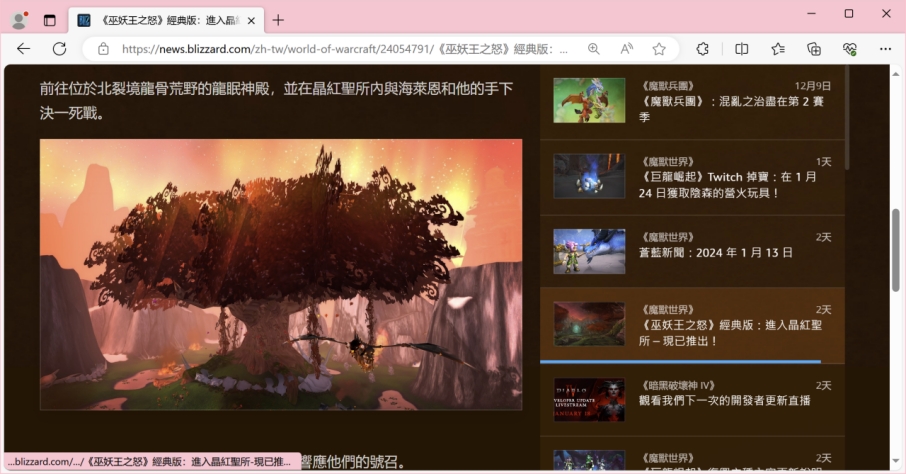Screen dimensions: 906x474
Task: Open the large tree landscape image
Action: click(x=281, y=275)
